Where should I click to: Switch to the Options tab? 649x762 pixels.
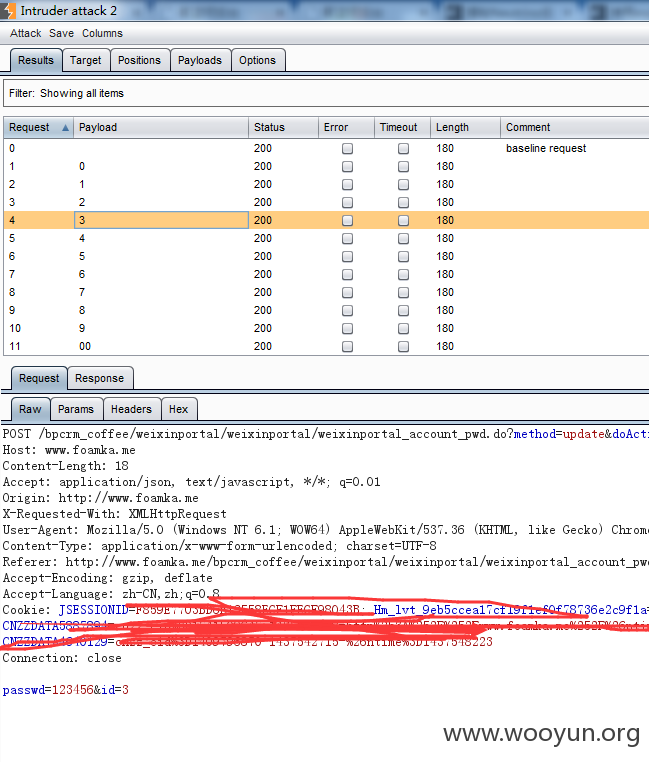(258, 60)
